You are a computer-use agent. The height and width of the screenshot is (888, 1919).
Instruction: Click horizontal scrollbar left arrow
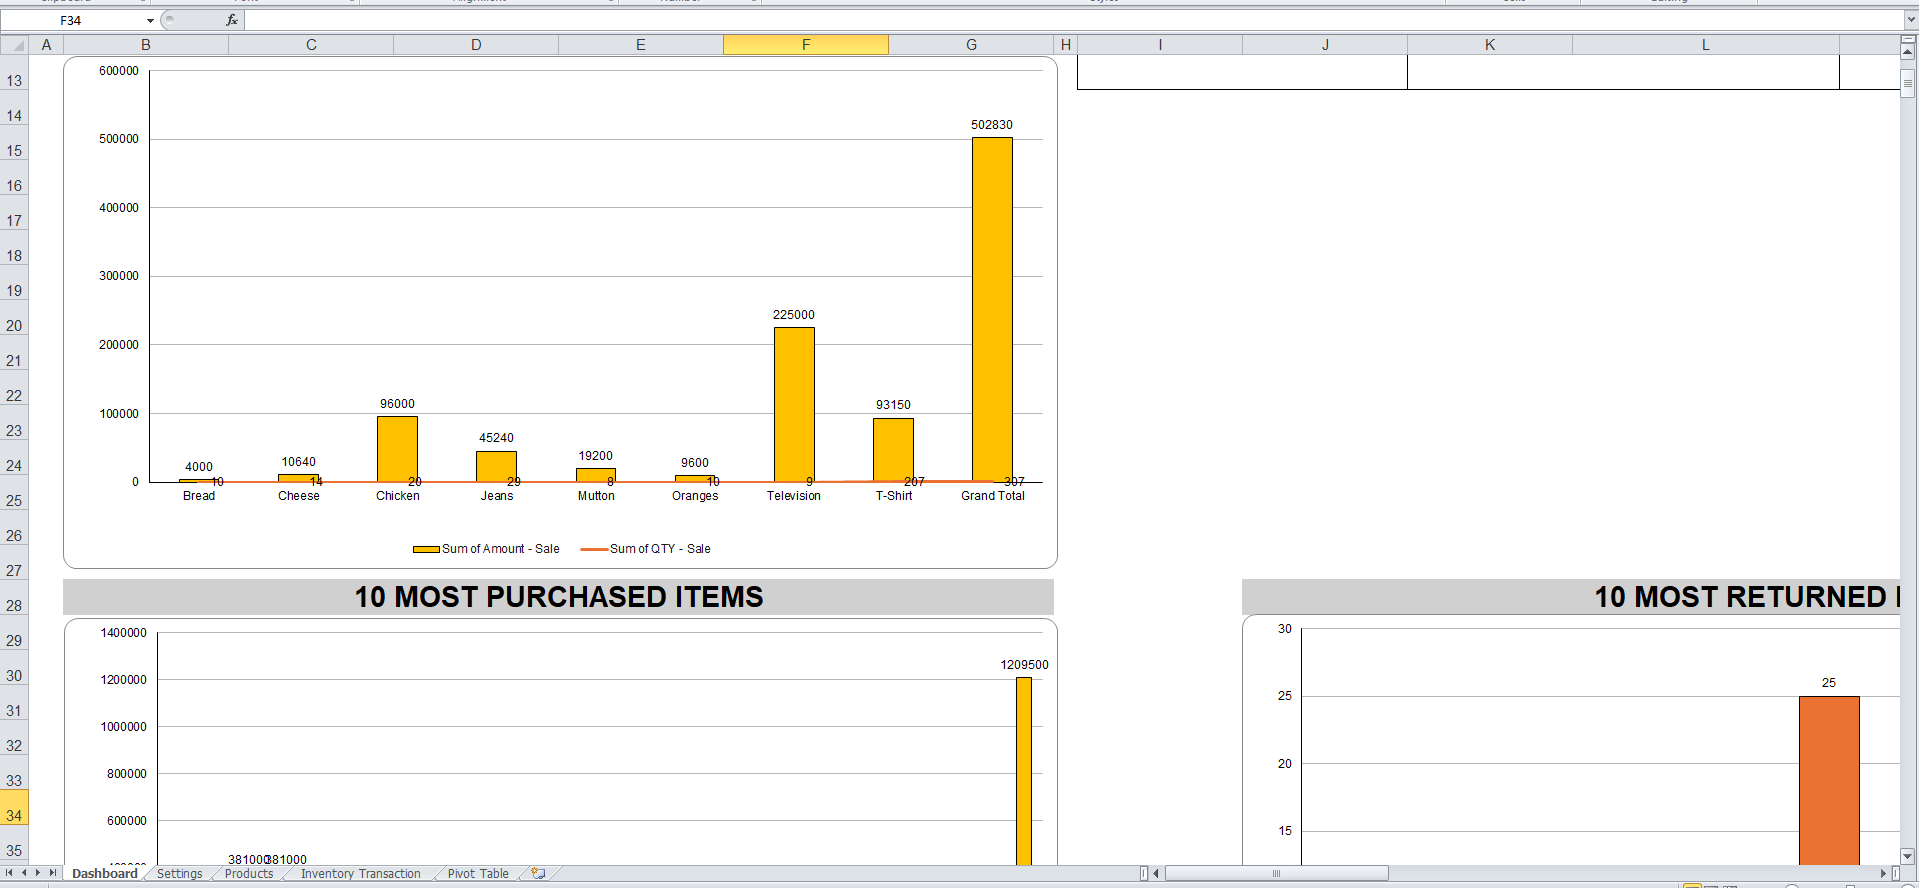tap(1156, 873)
